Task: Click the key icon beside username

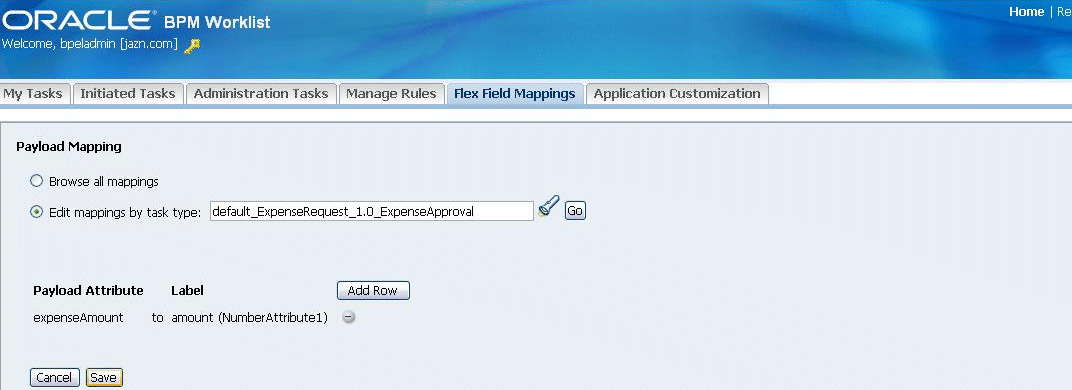Action: 192,46
